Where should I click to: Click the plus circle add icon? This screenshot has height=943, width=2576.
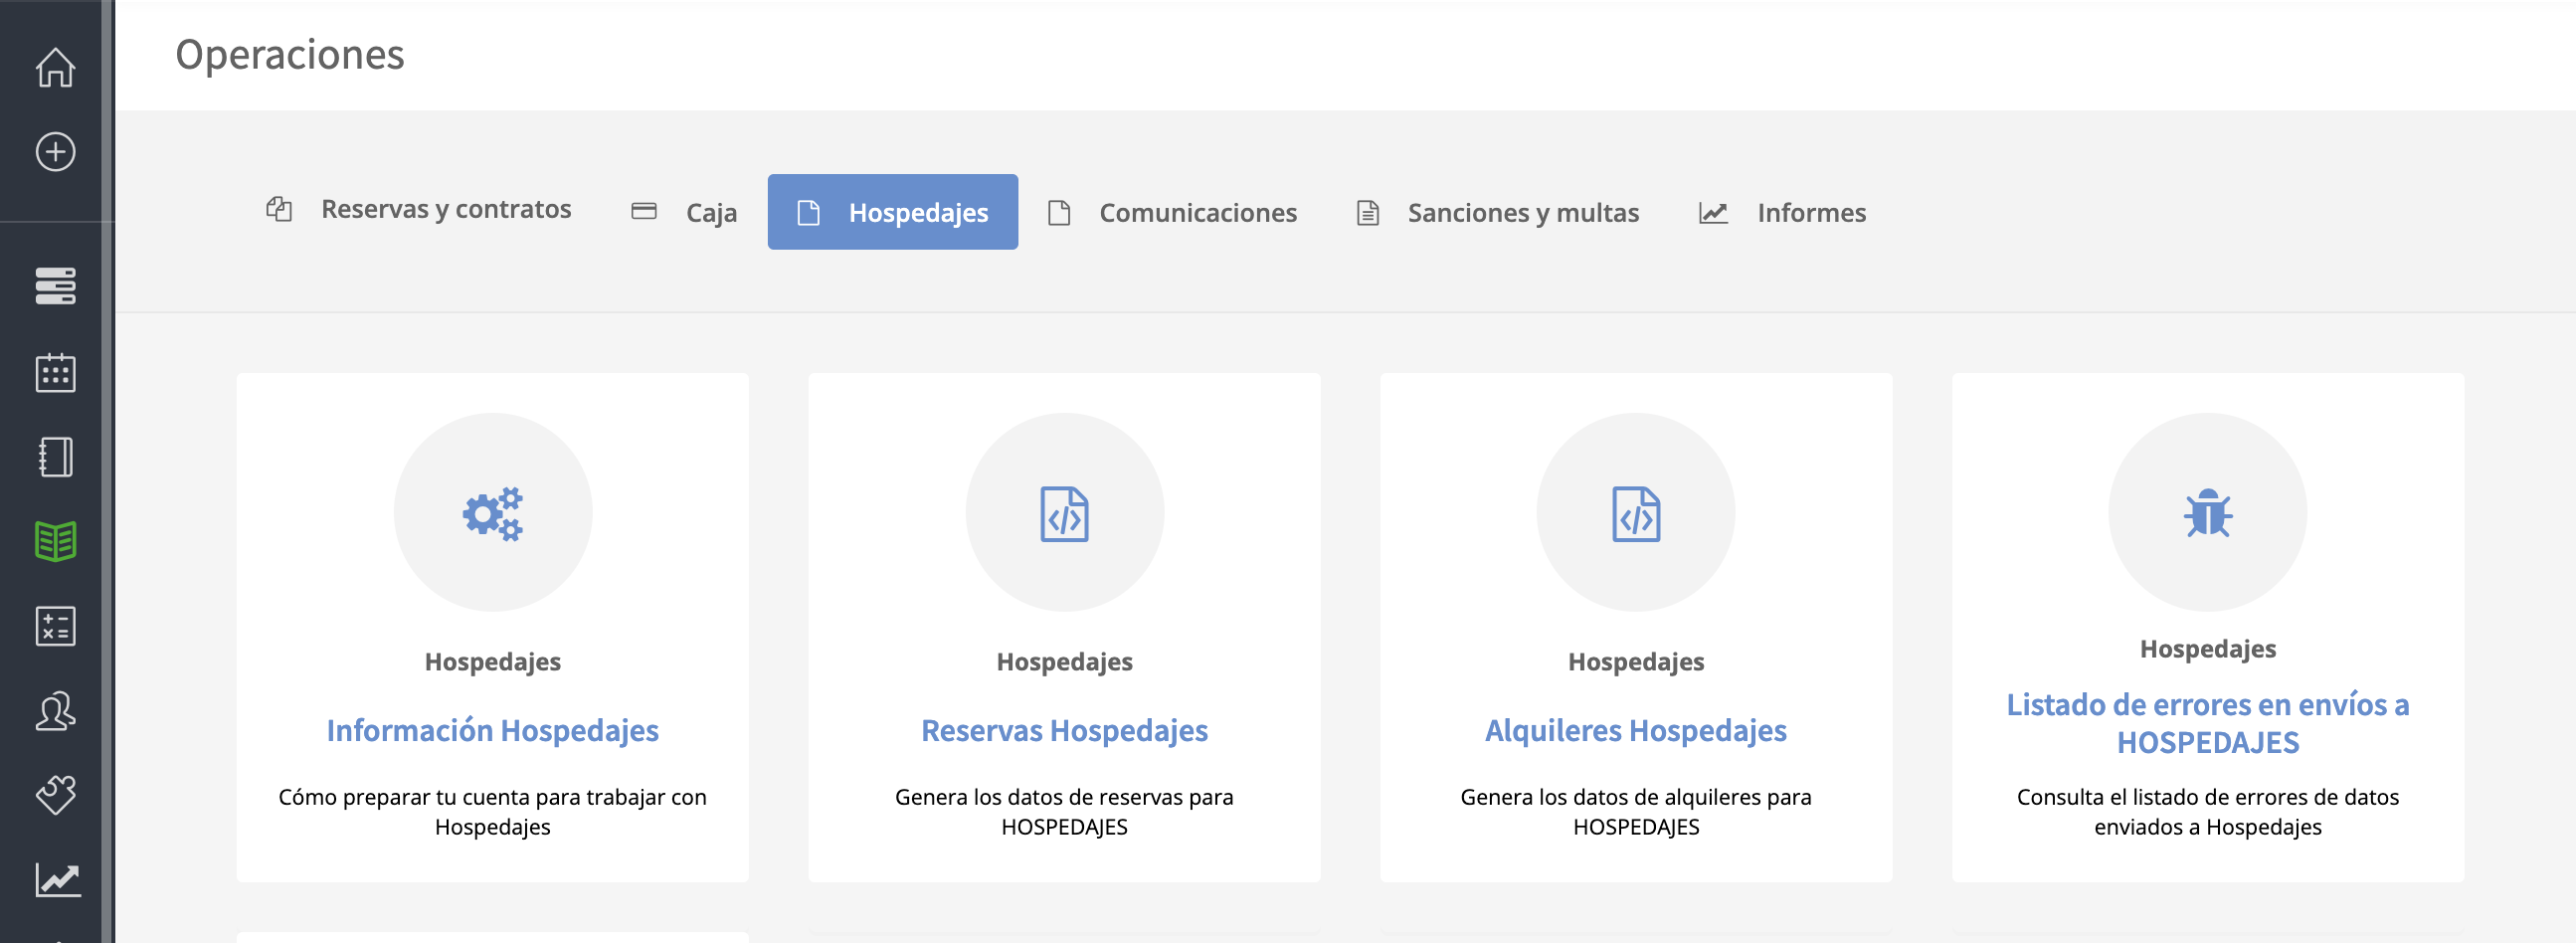(55, 152)
